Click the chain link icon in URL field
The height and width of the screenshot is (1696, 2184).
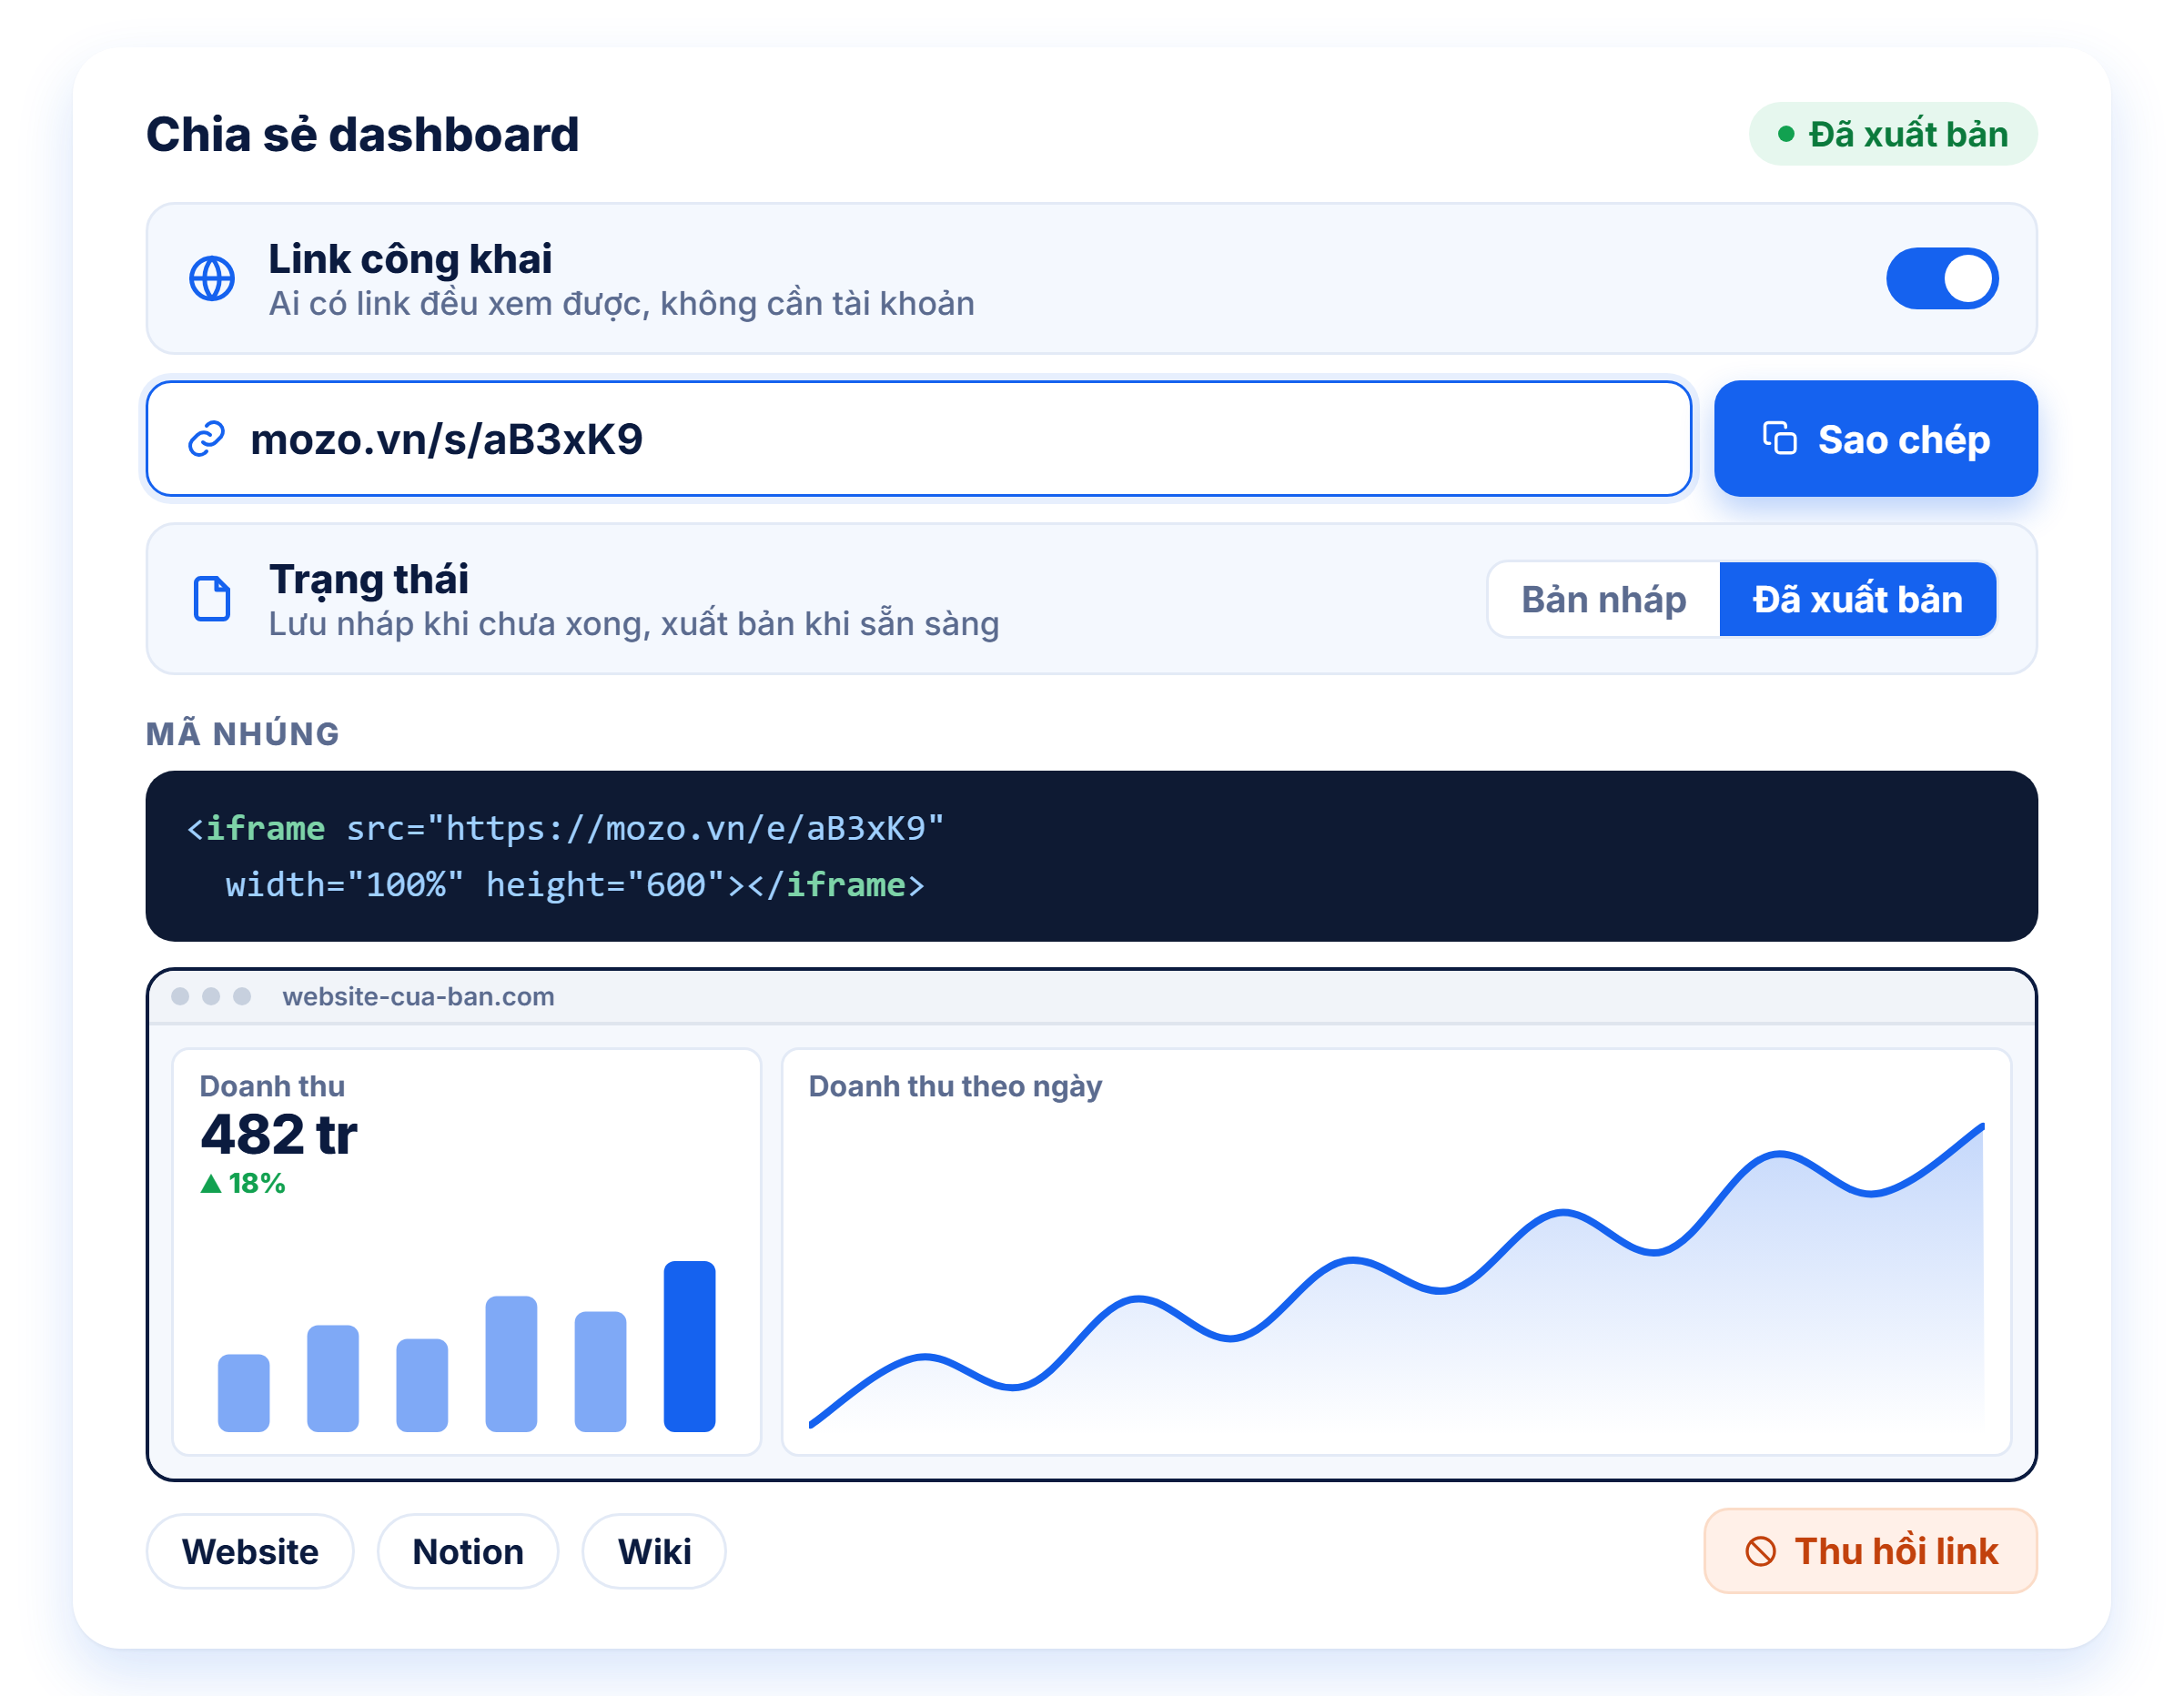click(207, 439)
